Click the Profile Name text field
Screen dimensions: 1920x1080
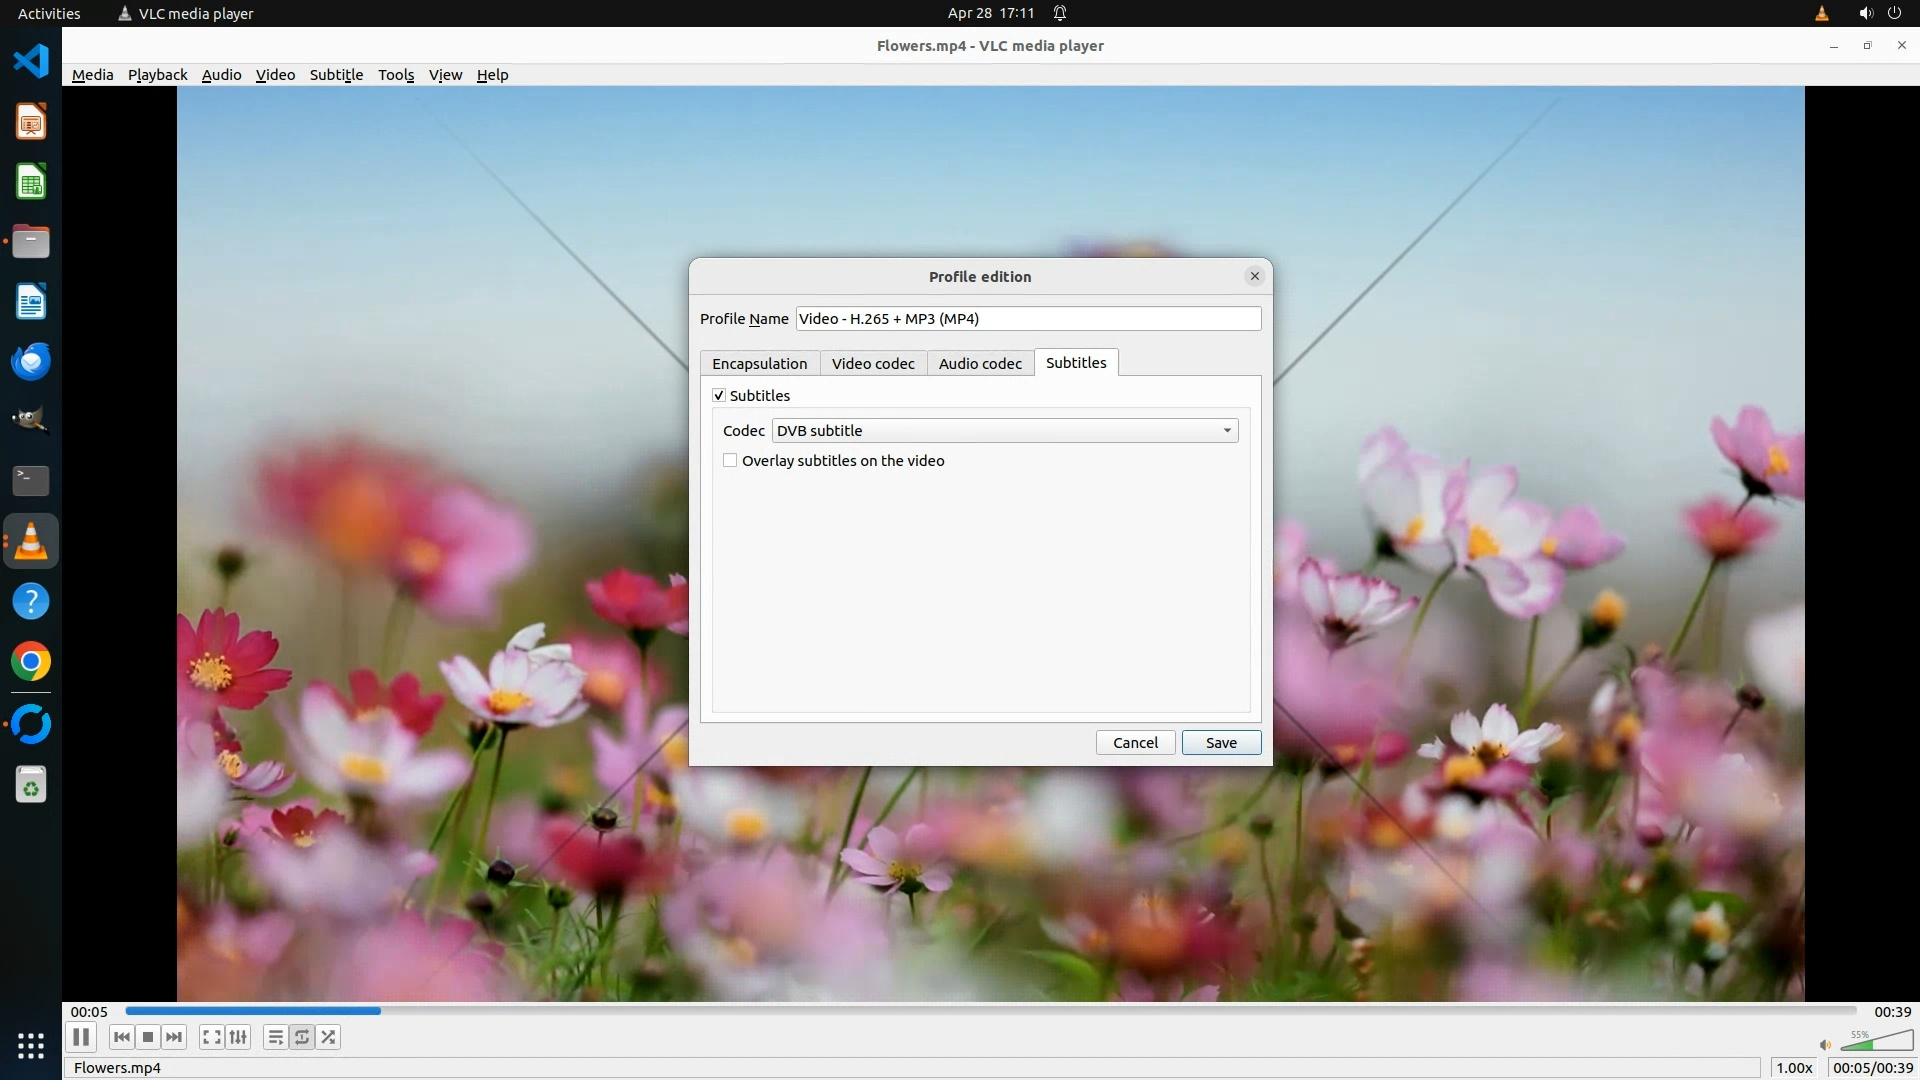coord(1028,319)
